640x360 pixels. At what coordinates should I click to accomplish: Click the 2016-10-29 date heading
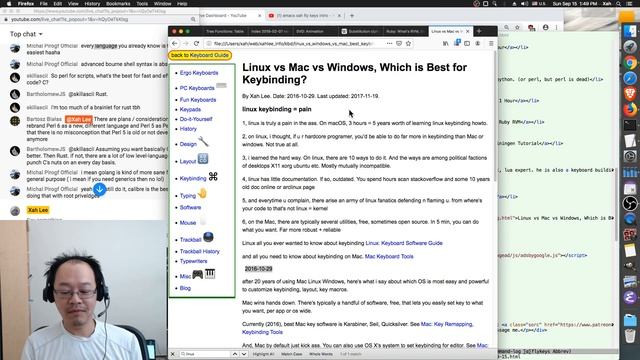pyautogui.click(x=258, y=269)
